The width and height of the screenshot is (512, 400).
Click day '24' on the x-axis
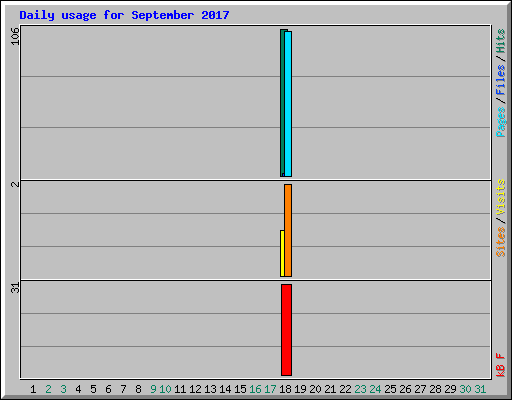tap(375, 389)
